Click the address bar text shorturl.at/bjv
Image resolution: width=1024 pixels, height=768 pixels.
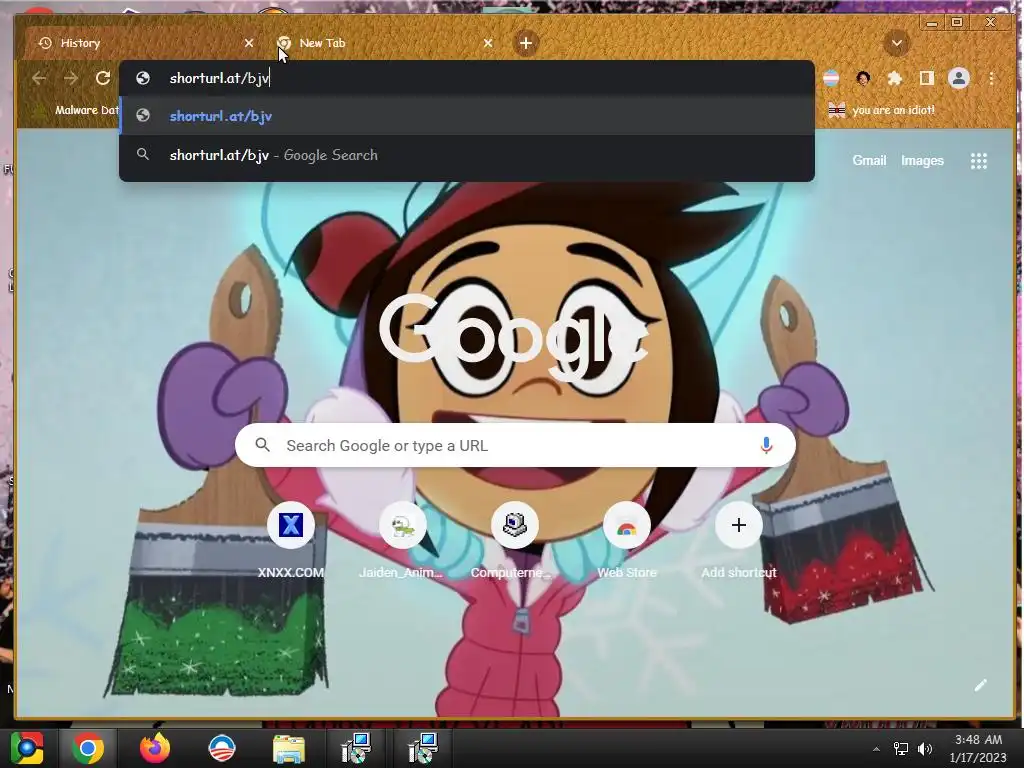[x=219, y=78]
